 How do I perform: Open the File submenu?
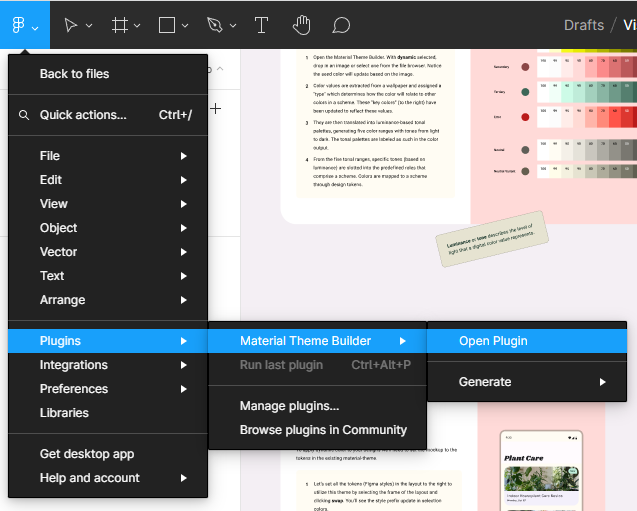108,156
